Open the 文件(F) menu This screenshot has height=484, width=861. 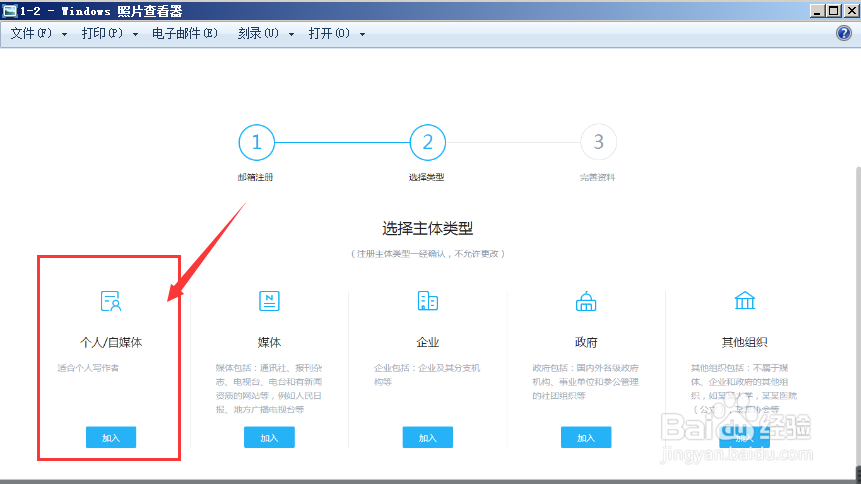tap(31, 34)
